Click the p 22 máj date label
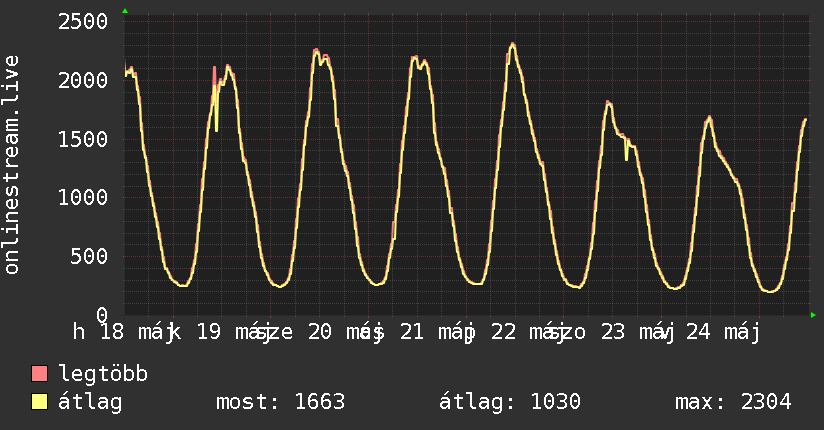This screenshot has width=824, height=430. pyautogui.click(x=517, y=332)
